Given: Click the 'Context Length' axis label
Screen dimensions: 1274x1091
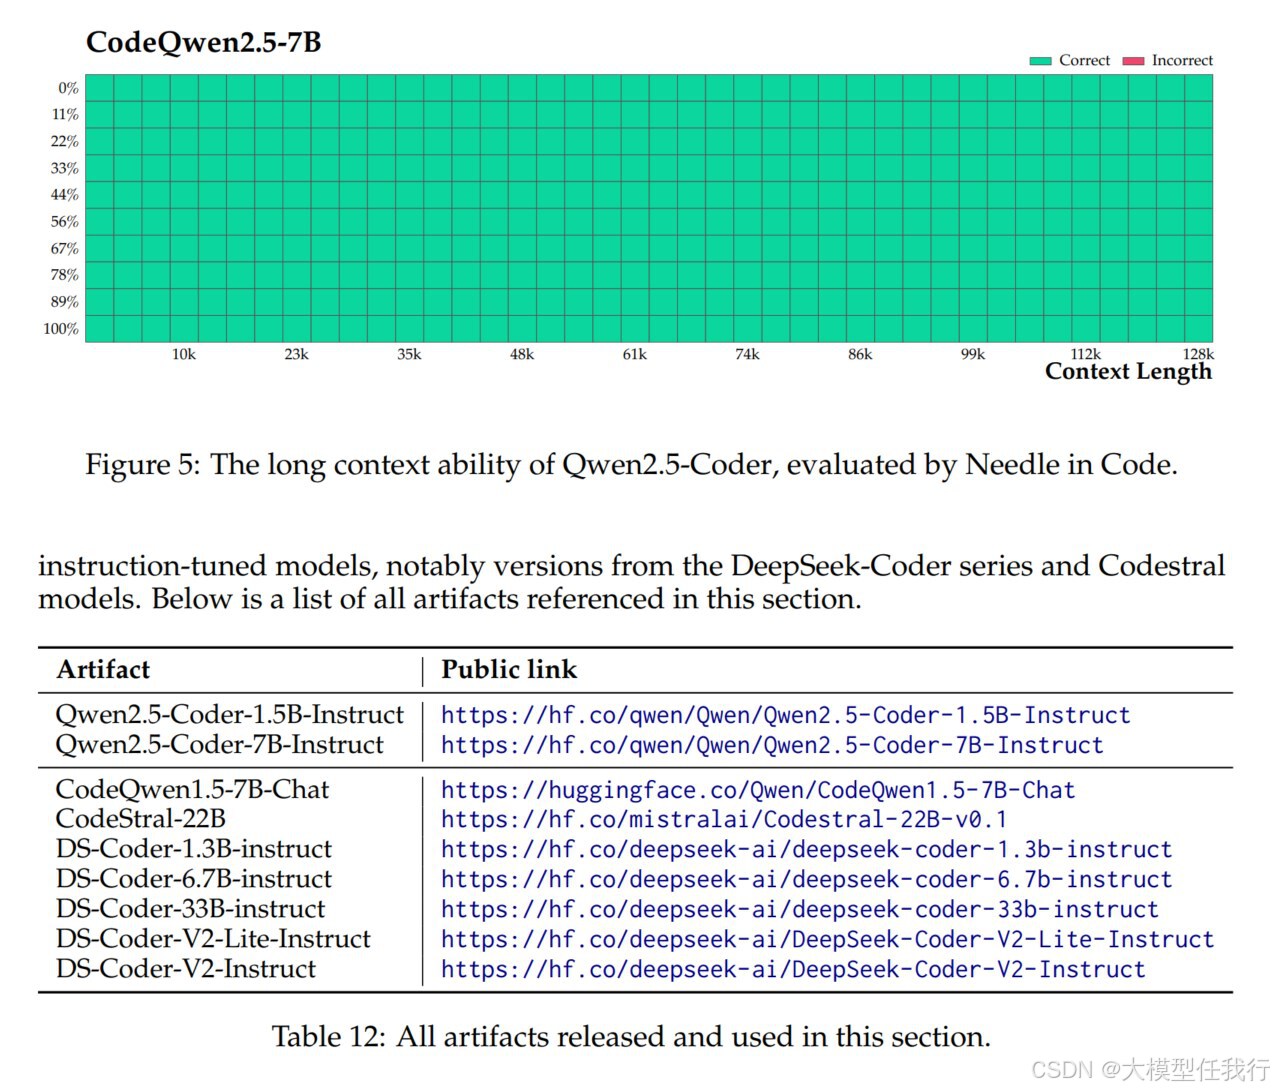Looking at the screenshot, I should click(x=1128, y=372).
